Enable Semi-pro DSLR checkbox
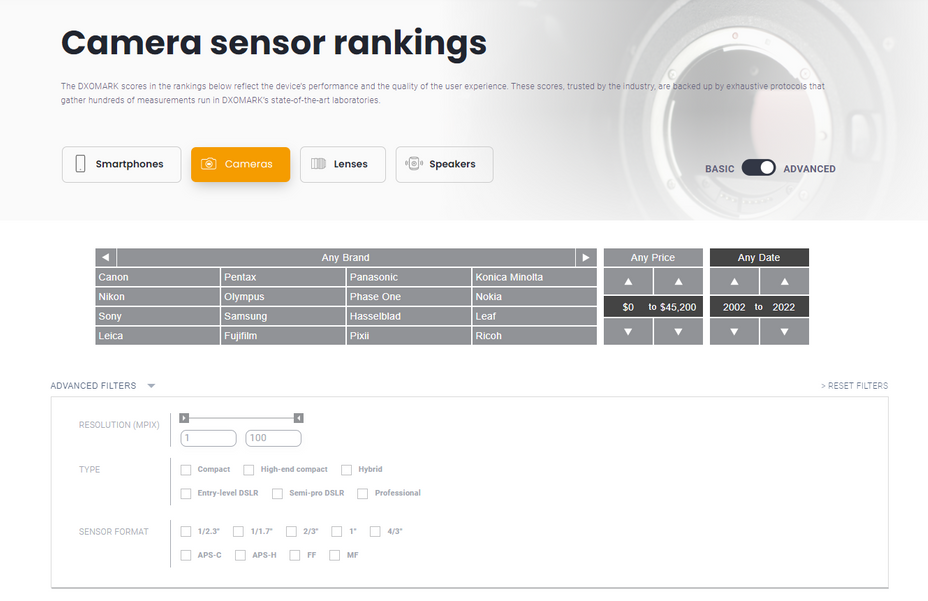Viewport: 928px width, 601px height. point(277,493)
